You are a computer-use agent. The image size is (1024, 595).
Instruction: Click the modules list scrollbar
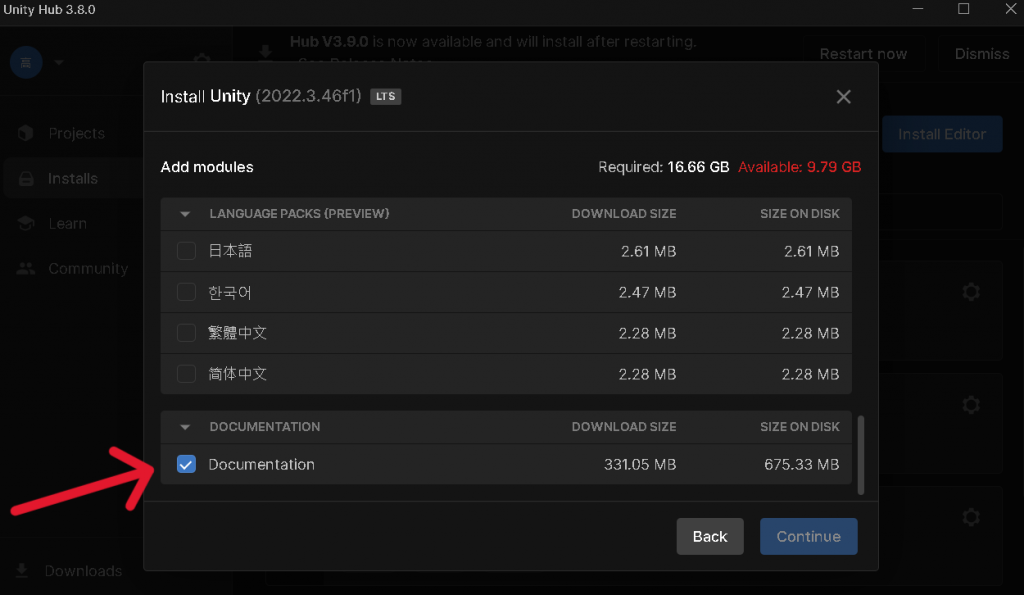point(861,455)
